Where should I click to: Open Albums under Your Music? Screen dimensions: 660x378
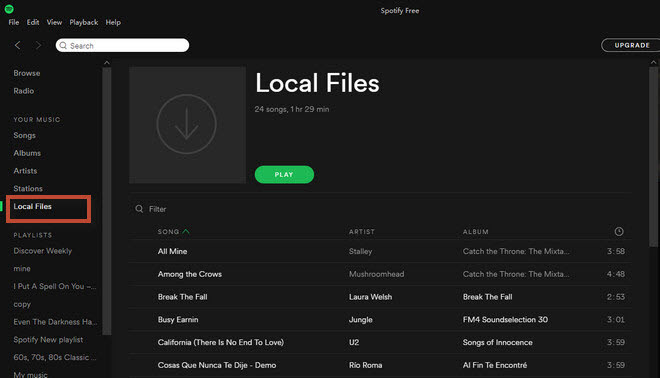27,153
